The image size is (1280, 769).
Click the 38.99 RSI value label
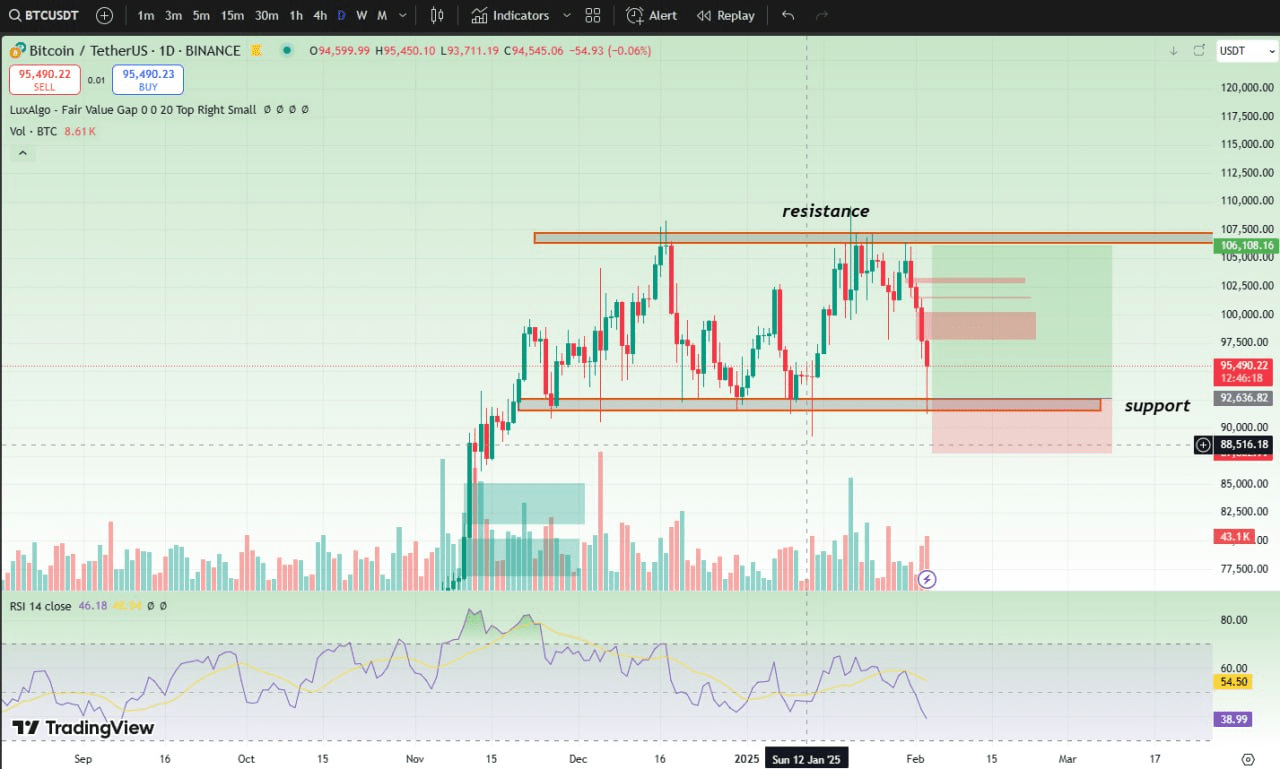coord(1232,719)
